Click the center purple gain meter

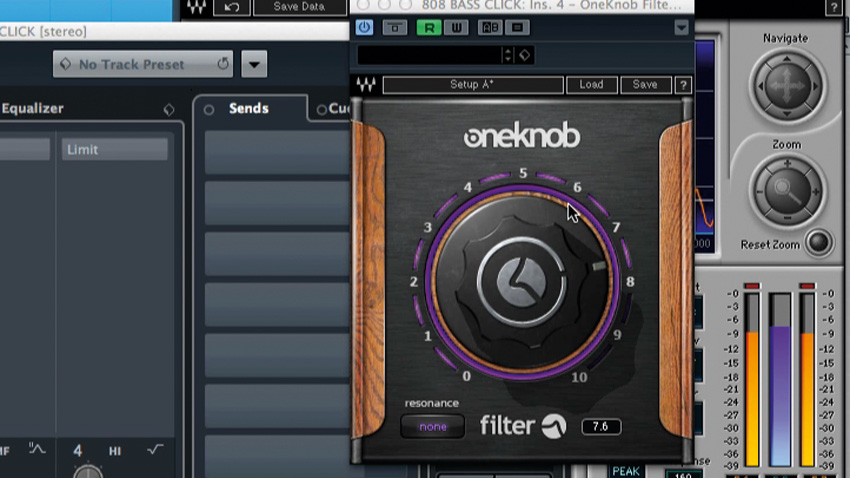tap(780, 379)
